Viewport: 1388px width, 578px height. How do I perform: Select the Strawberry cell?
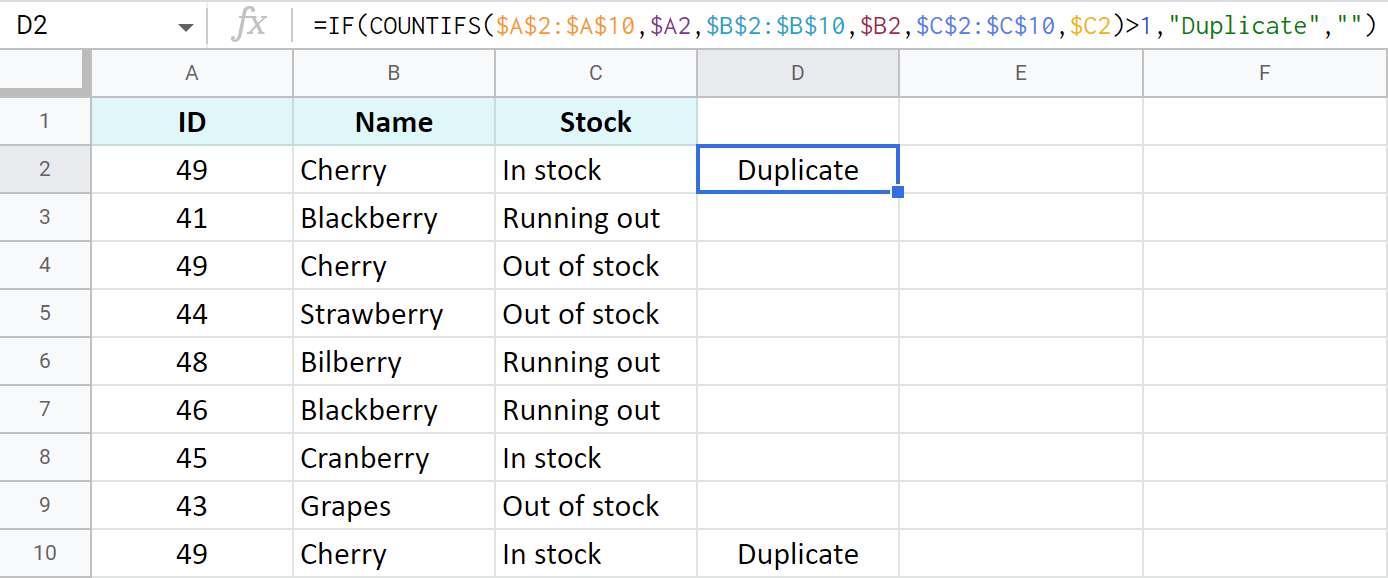(x=393, y=313)
